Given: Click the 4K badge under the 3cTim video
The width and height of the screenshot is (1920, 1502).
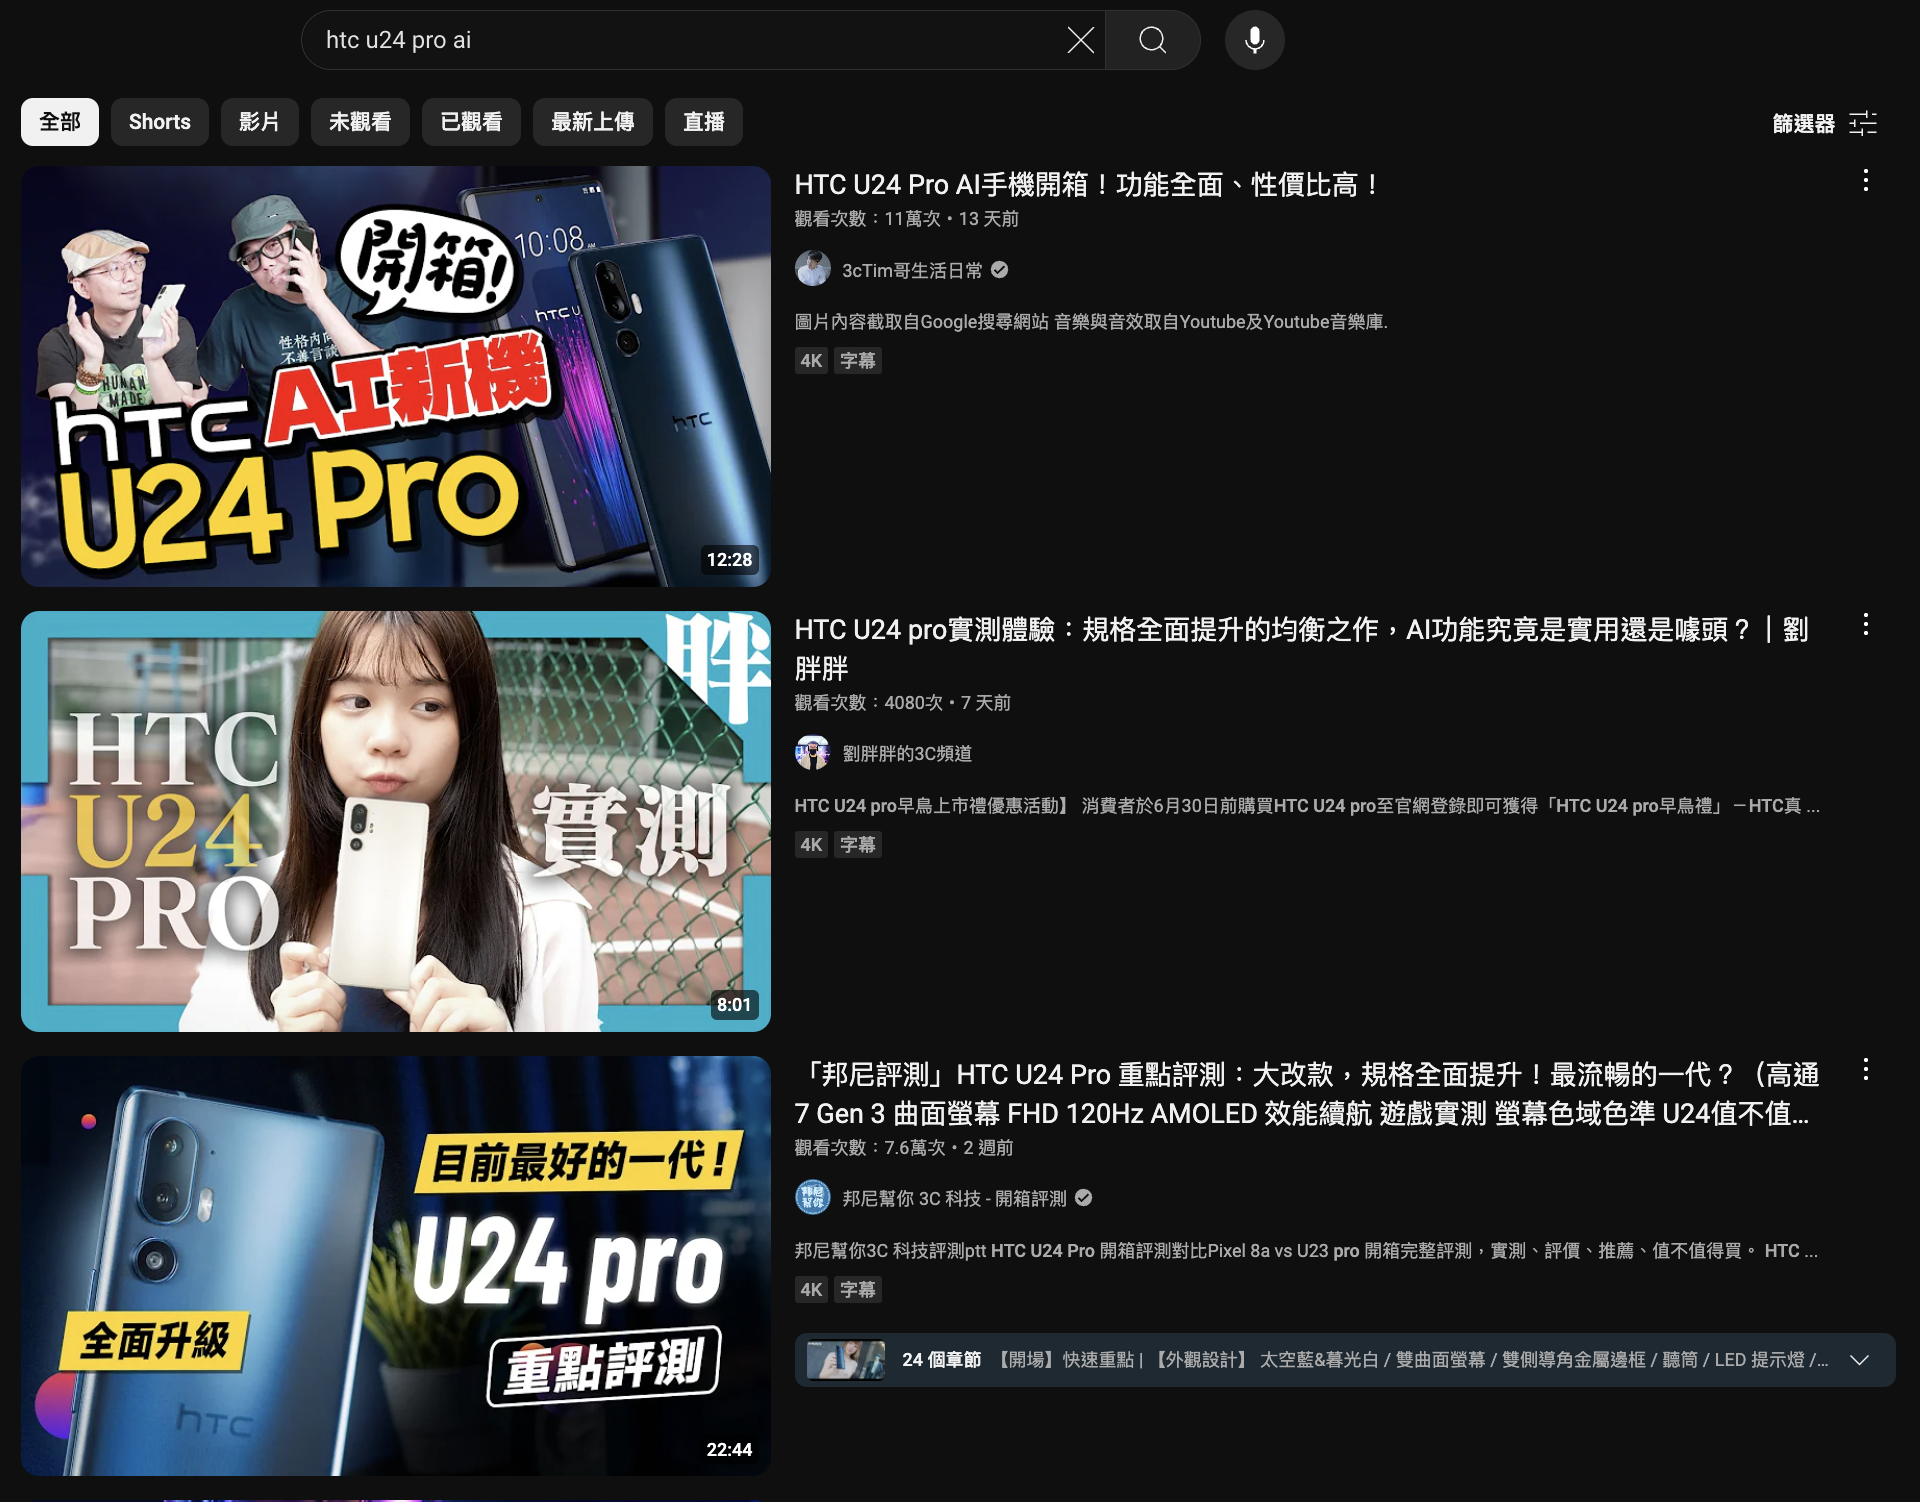Looking at the screenshot, I should (x=811, y=361).
